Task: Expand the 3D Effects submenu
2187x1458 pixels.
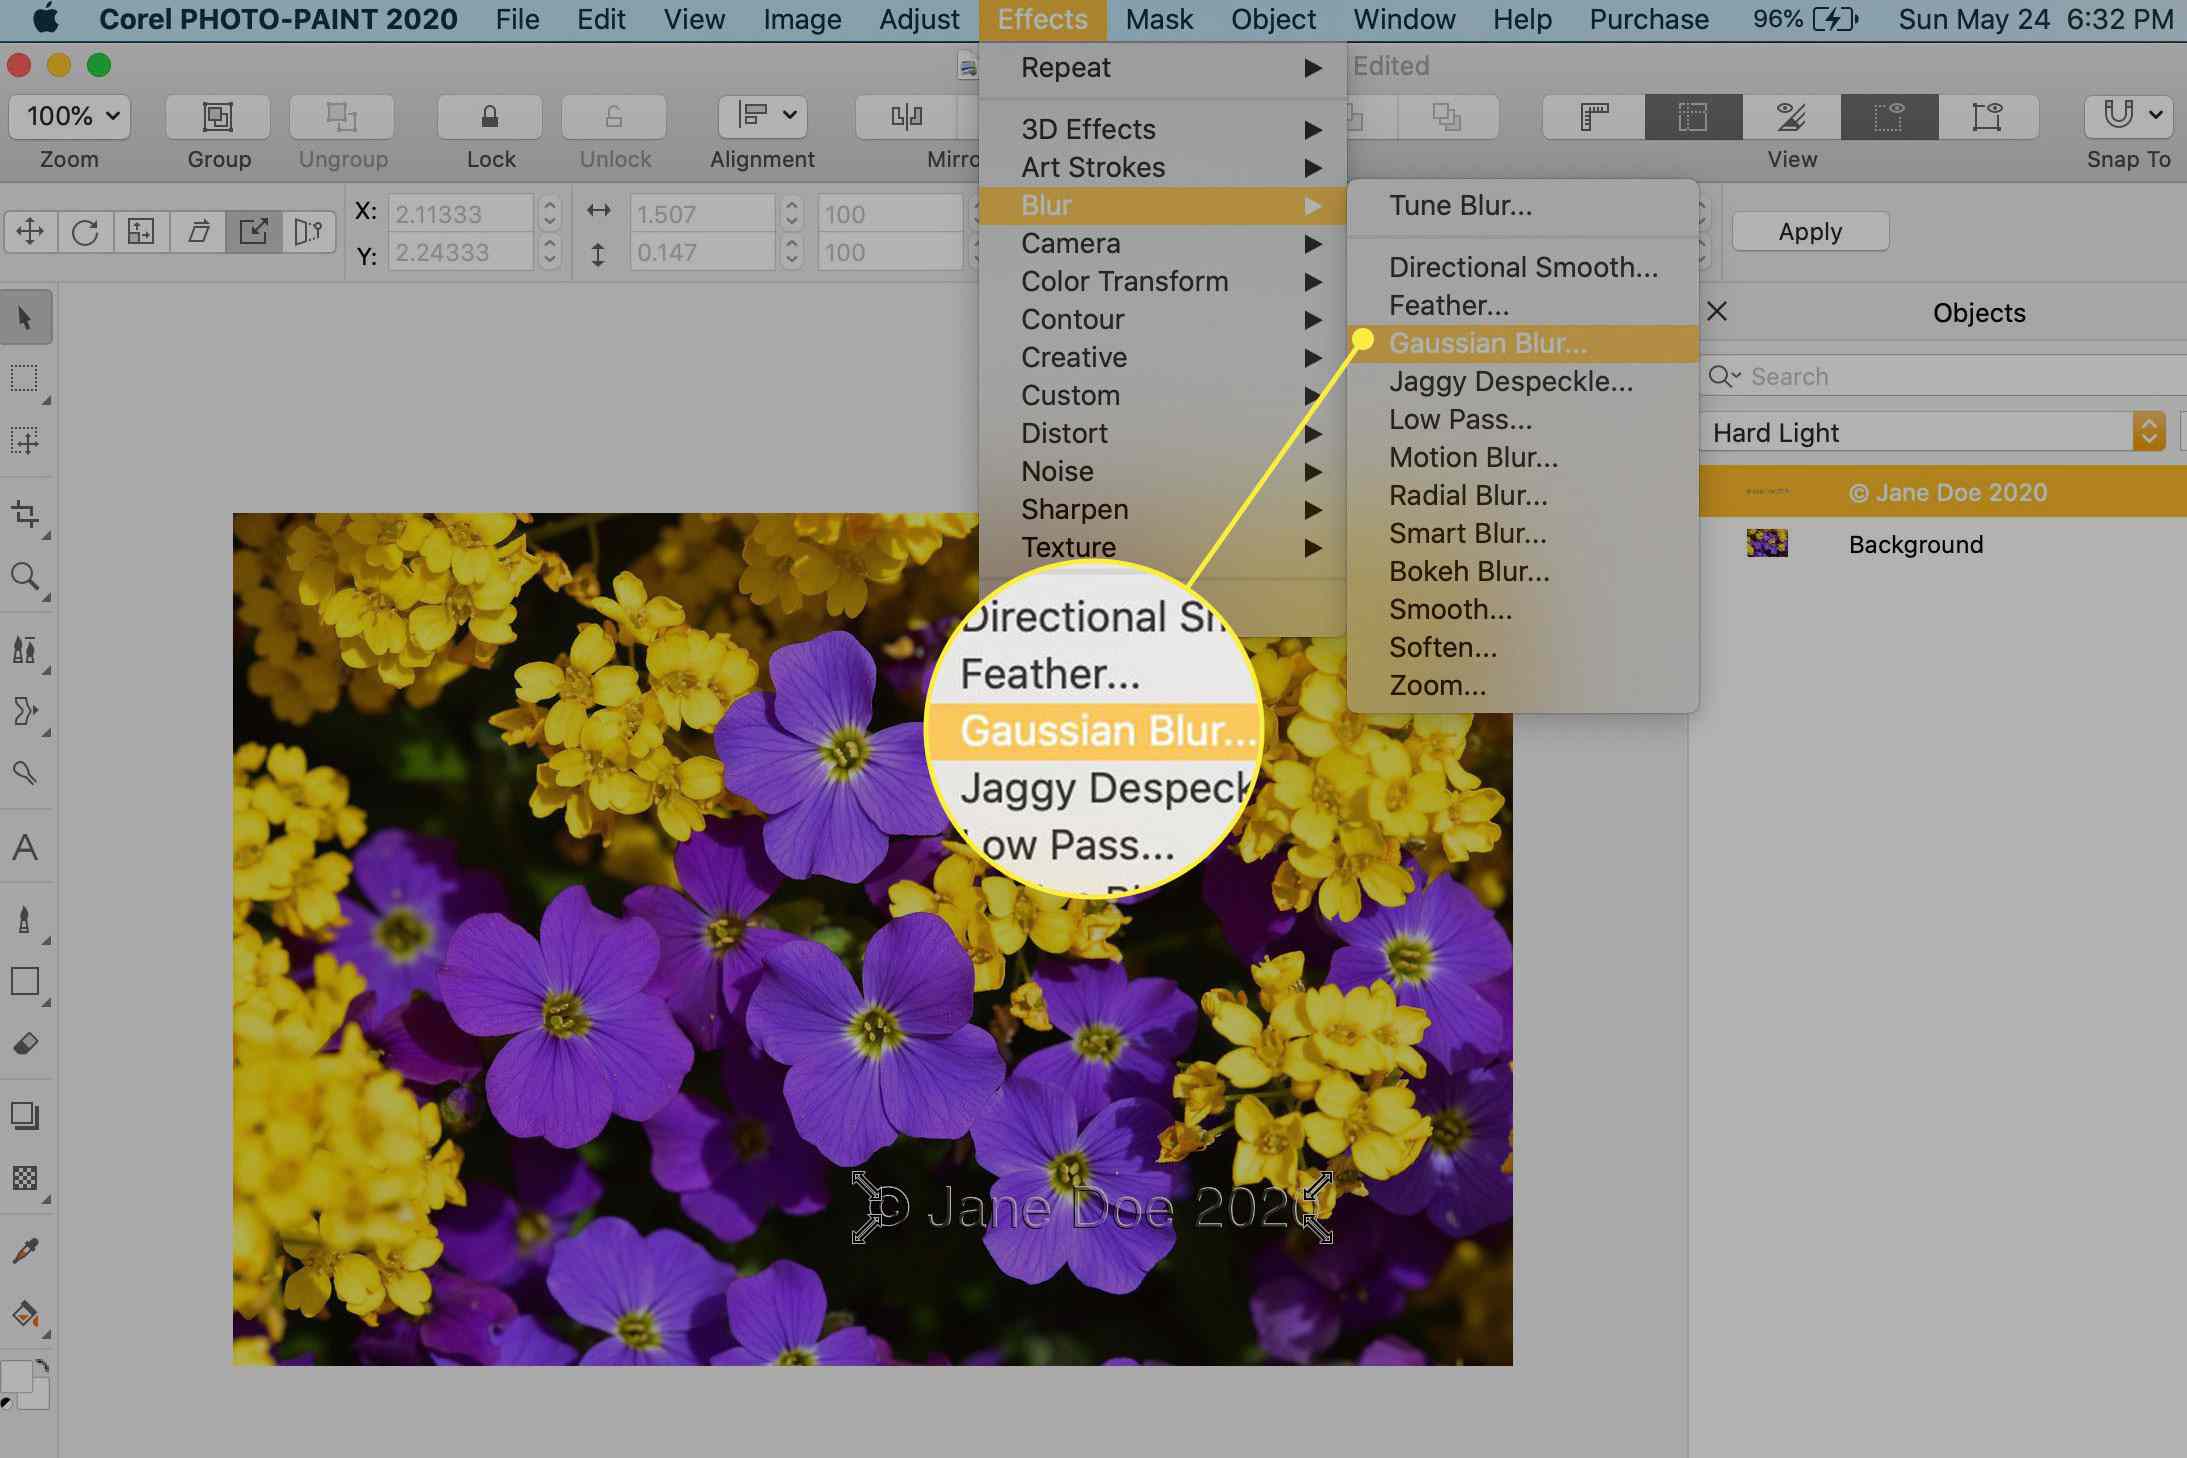Action: 1163,129
